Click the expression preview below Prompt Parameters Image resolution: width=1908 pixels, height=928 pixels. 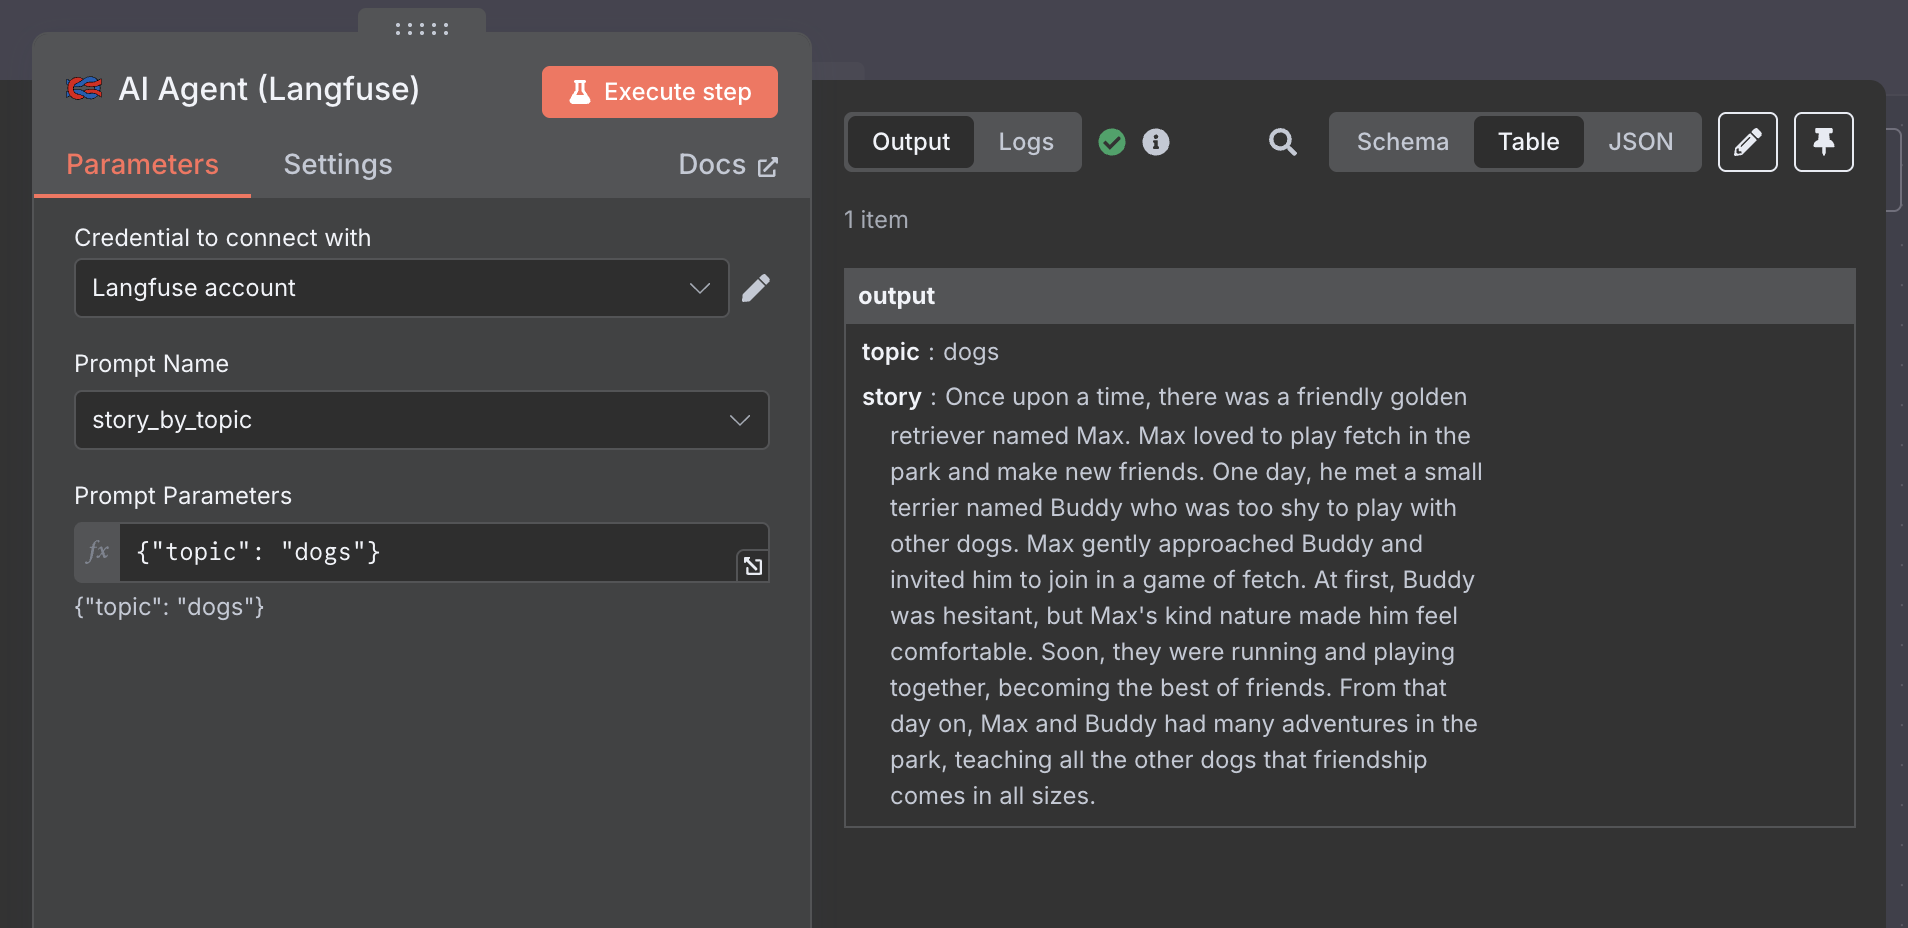click(x=170, y=607)
